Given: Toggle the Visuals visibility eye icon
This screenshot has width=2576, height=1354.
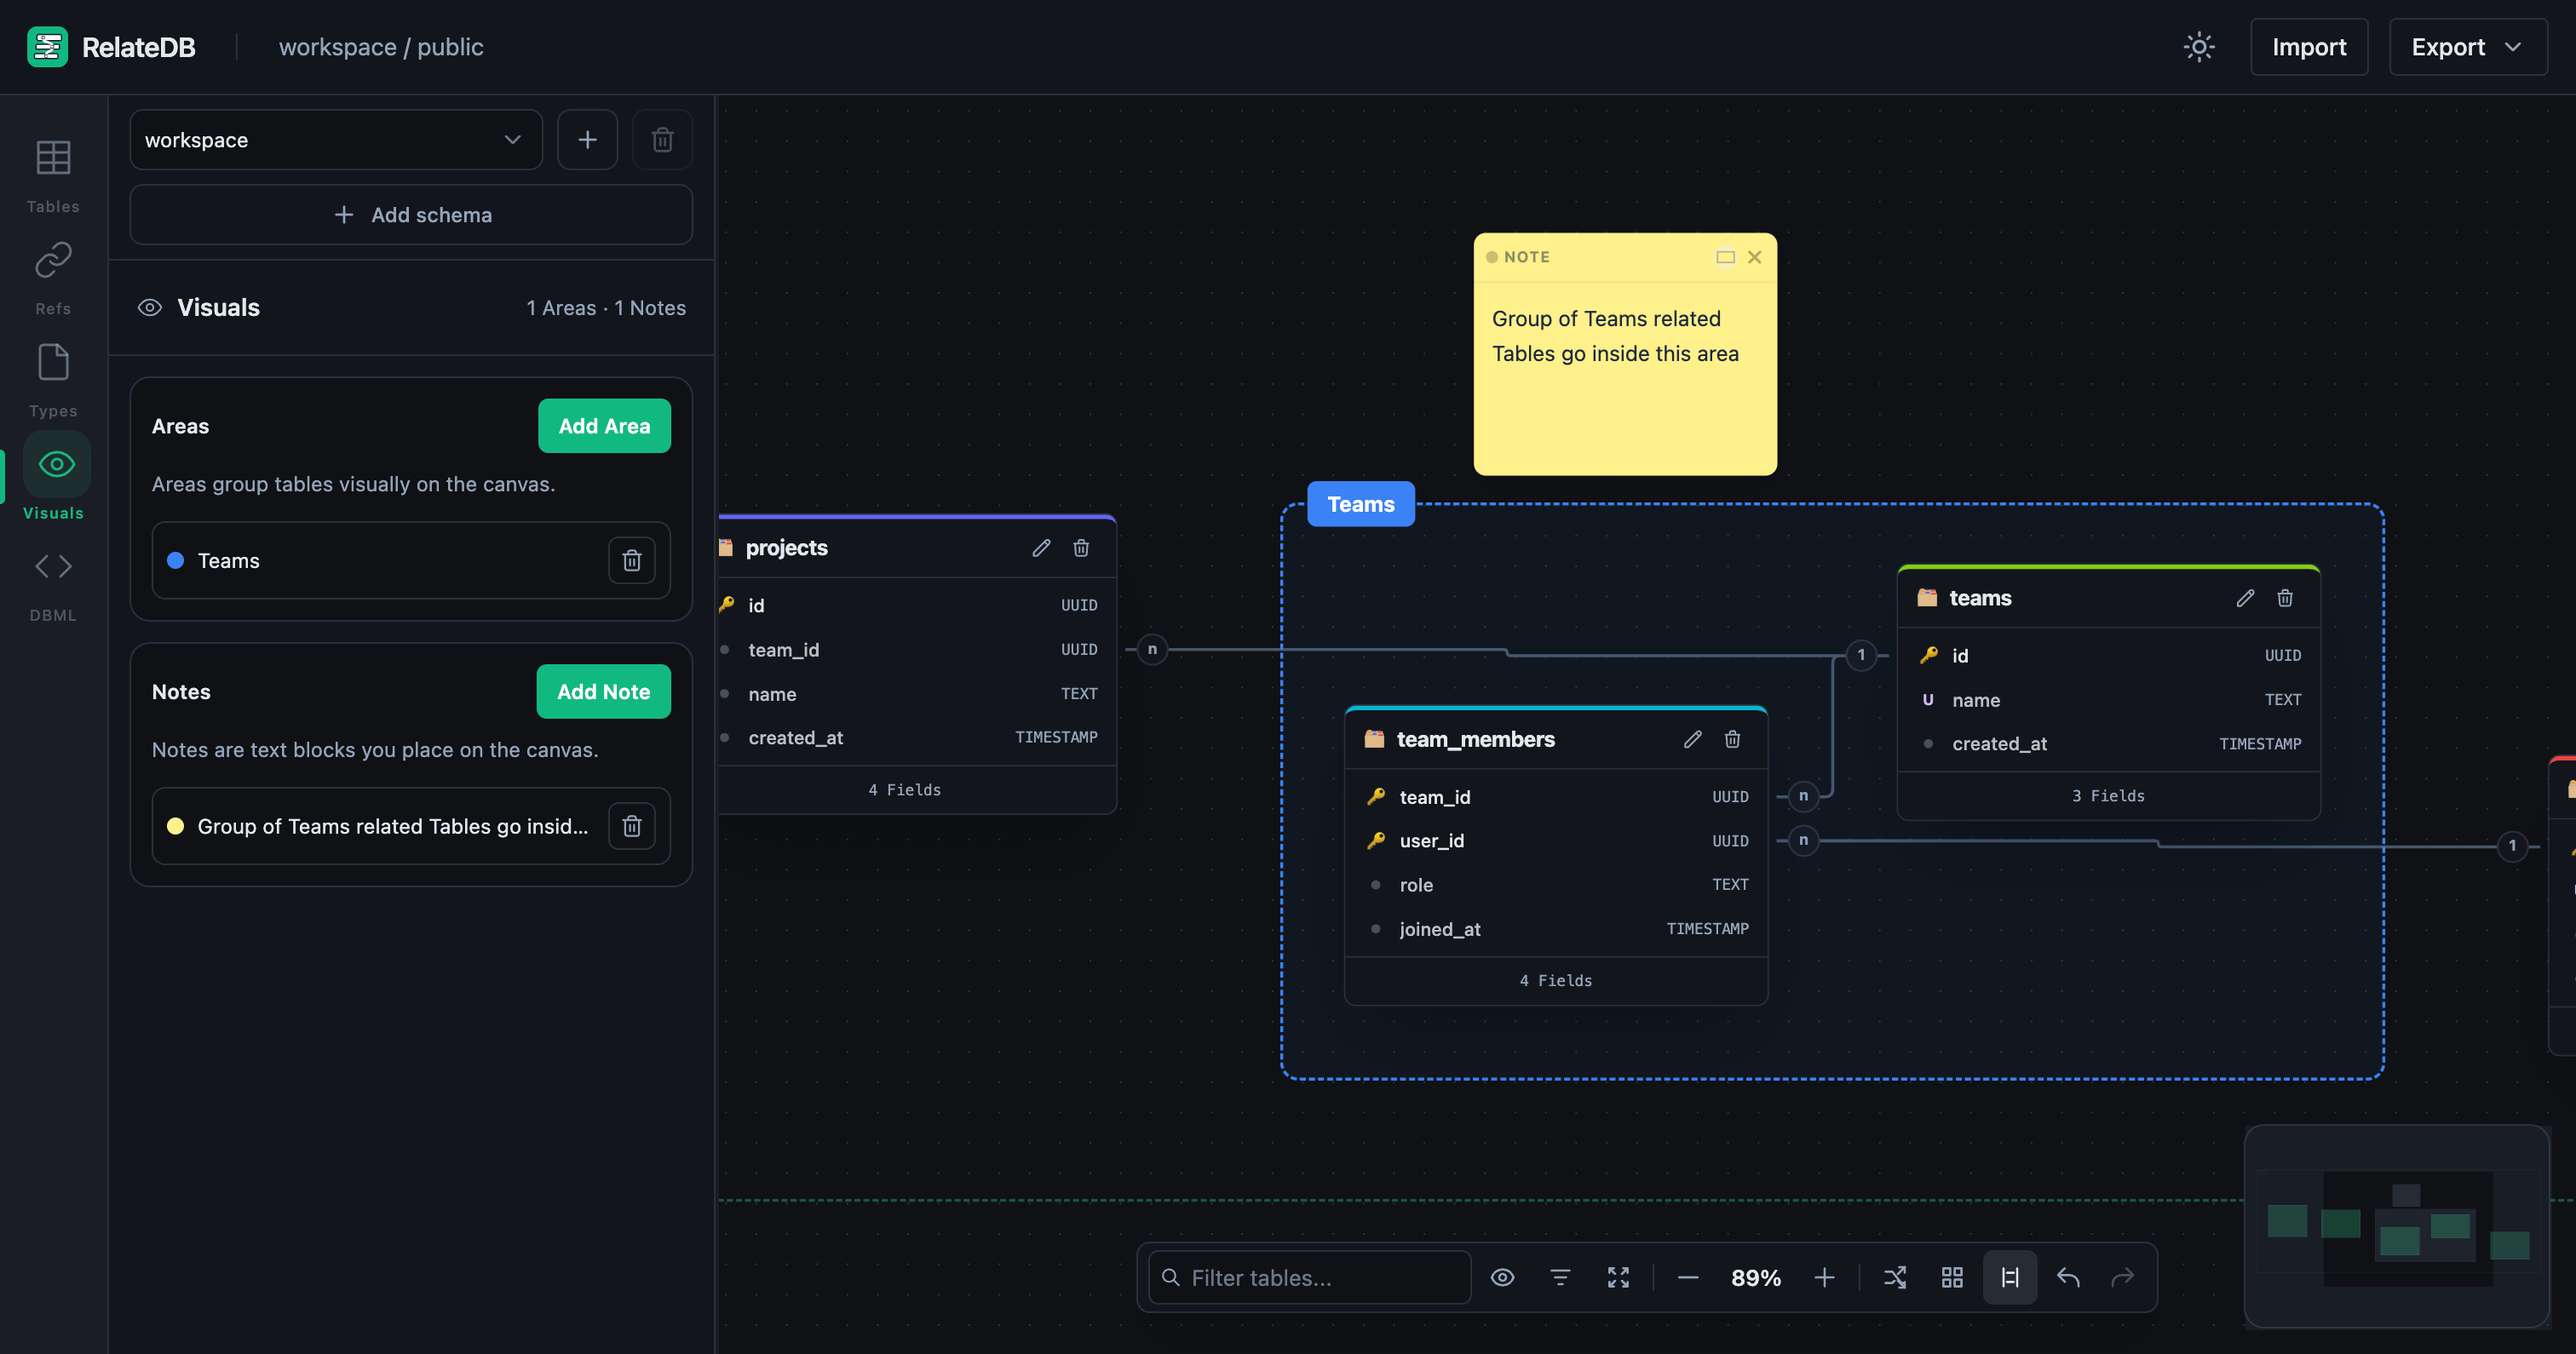Looking at the screenshot, I should coord(149,307).
